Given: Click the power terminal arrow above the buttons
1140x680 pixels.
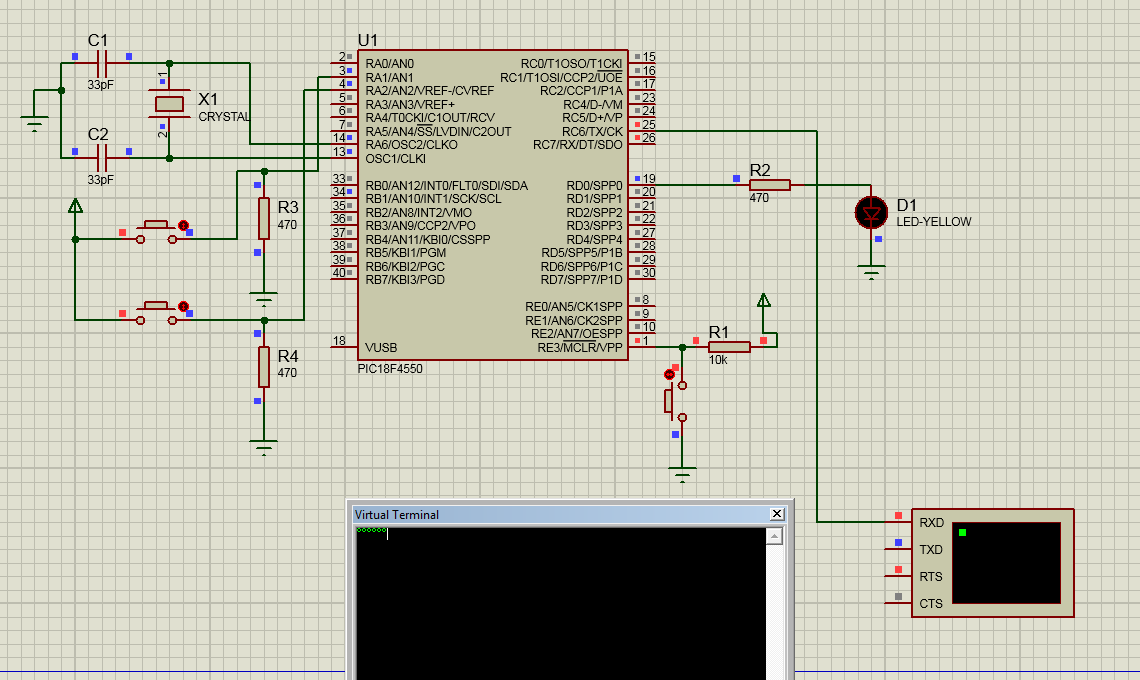Looking at the screenshot, I should coord(75,207).
